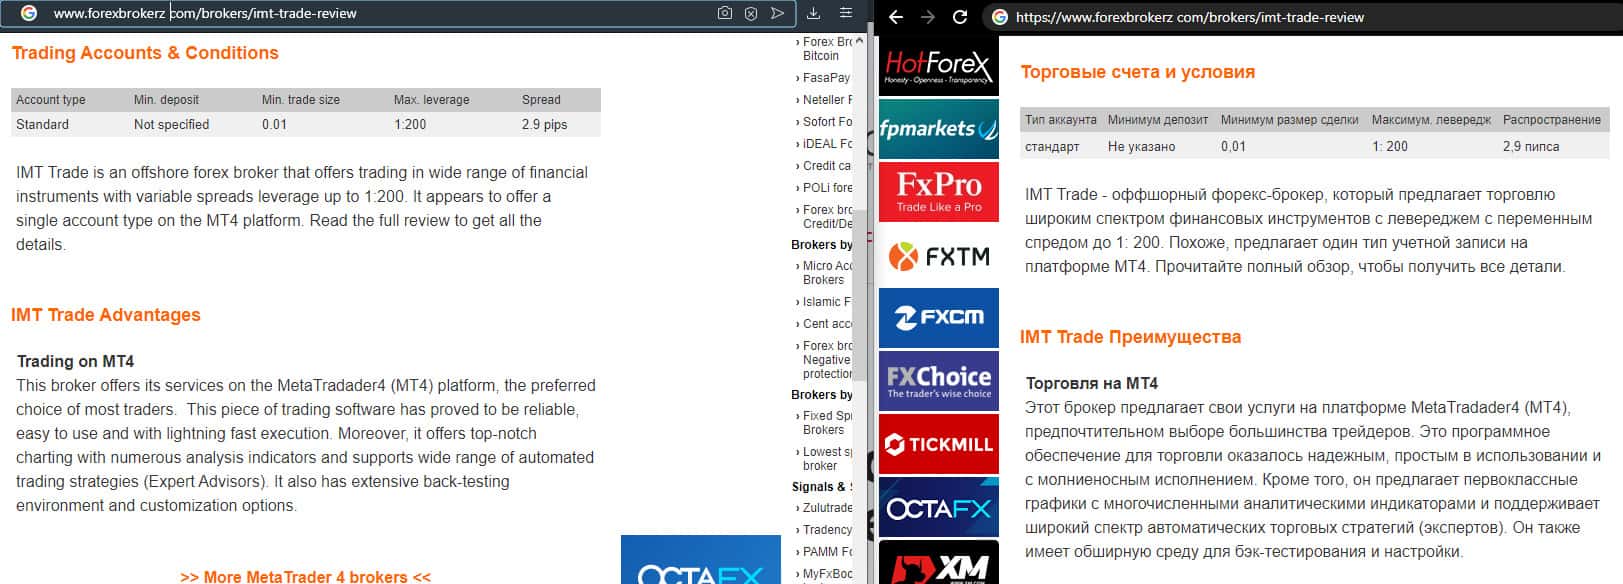
Task: Click the snapshot camera icon in left browser
Action: (725, 13)
